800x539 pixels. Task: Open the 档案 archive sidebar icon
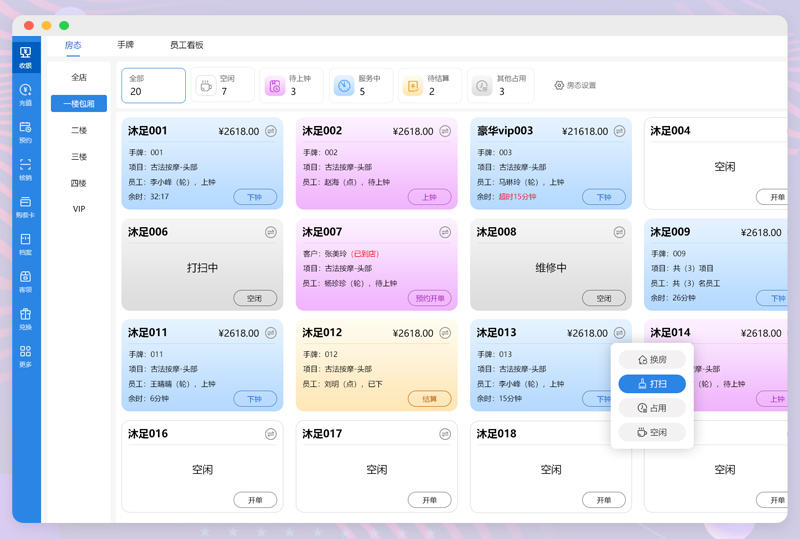(x=25, y=242)
